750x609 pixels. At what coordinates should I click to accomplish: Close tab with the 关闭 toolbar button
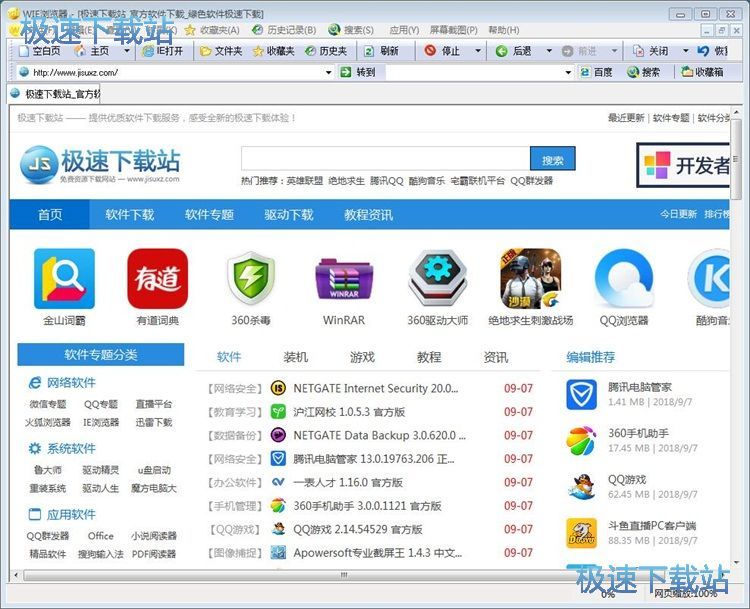pos(650,51)
